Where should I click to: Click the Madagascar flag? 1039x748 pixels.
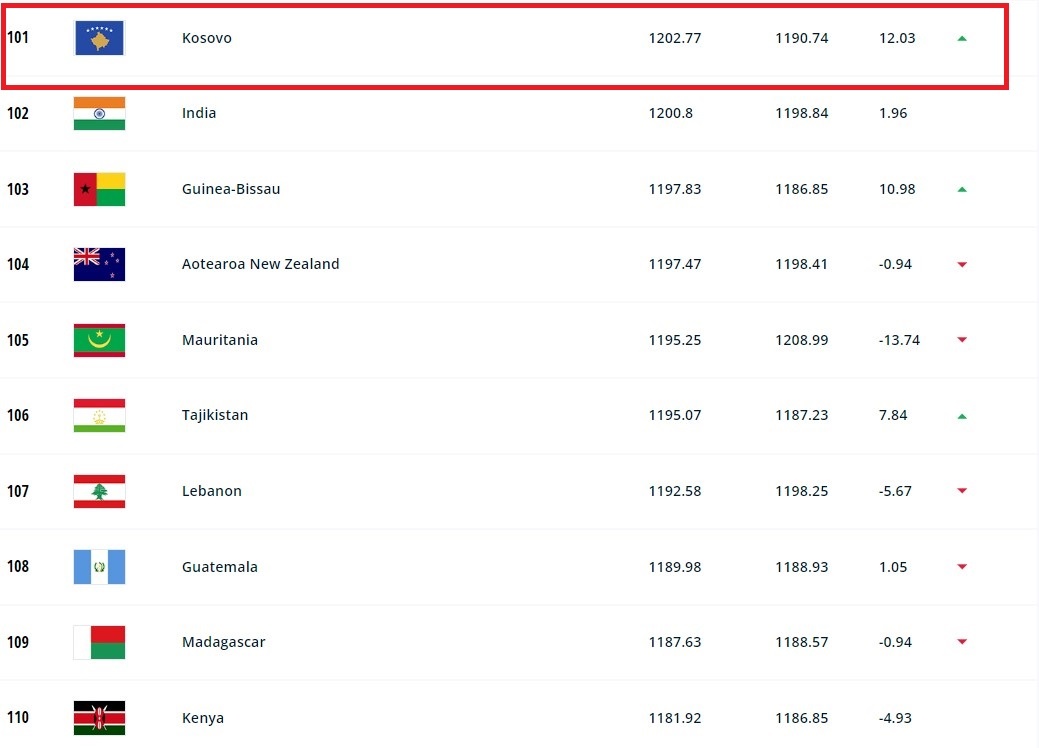[99, 642]
